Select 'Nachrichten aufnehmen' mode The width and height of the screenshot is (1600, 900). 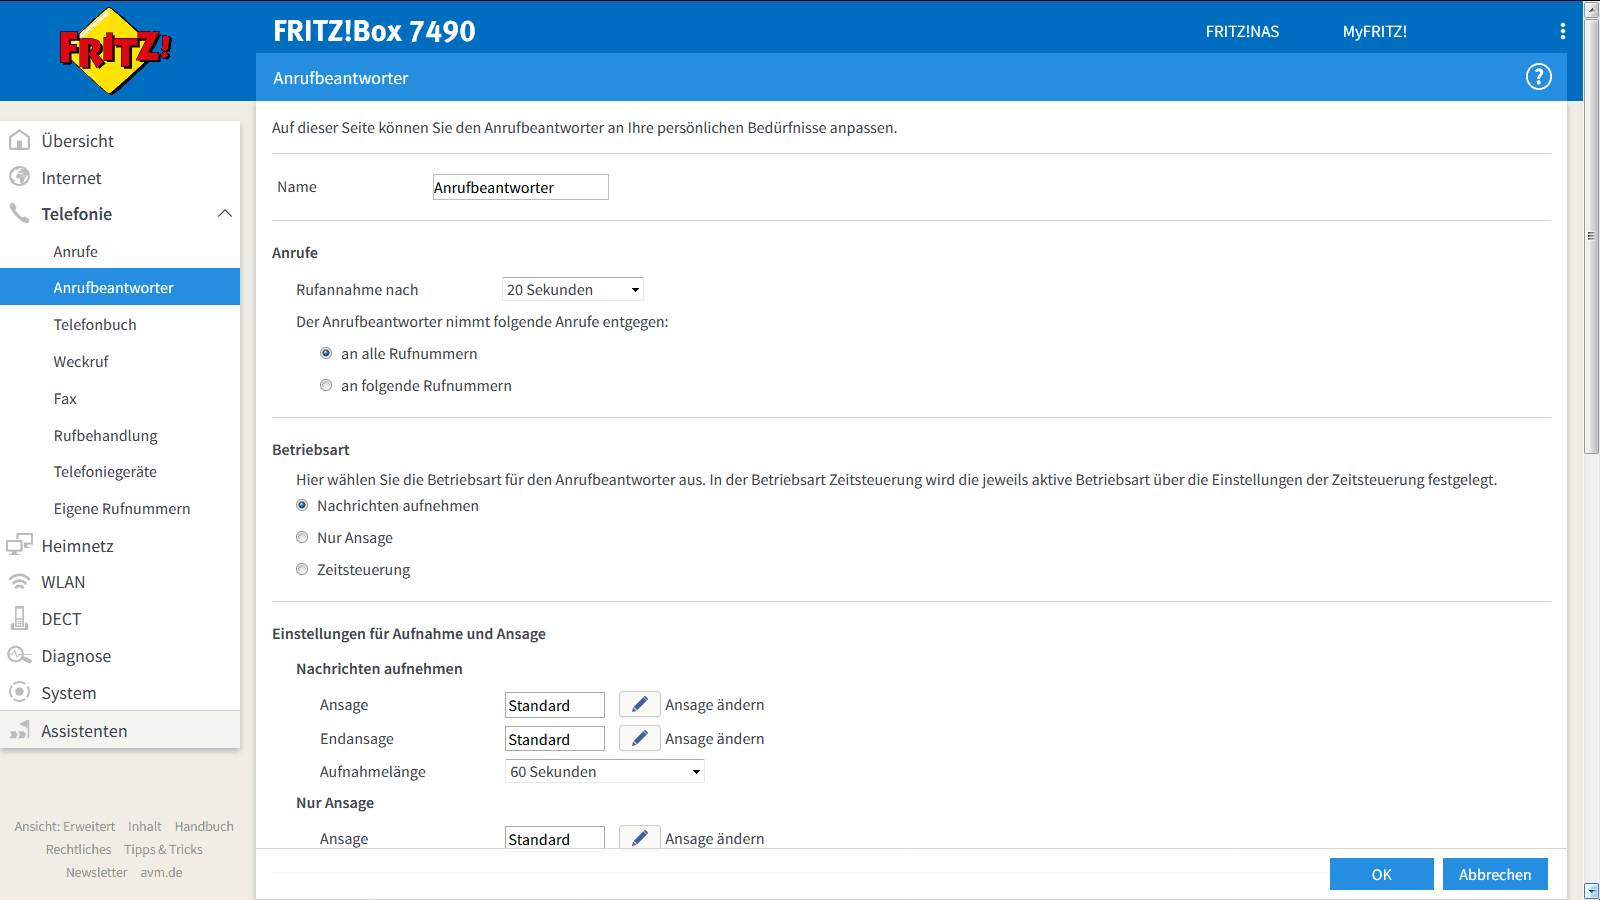[x=302, y=505]
